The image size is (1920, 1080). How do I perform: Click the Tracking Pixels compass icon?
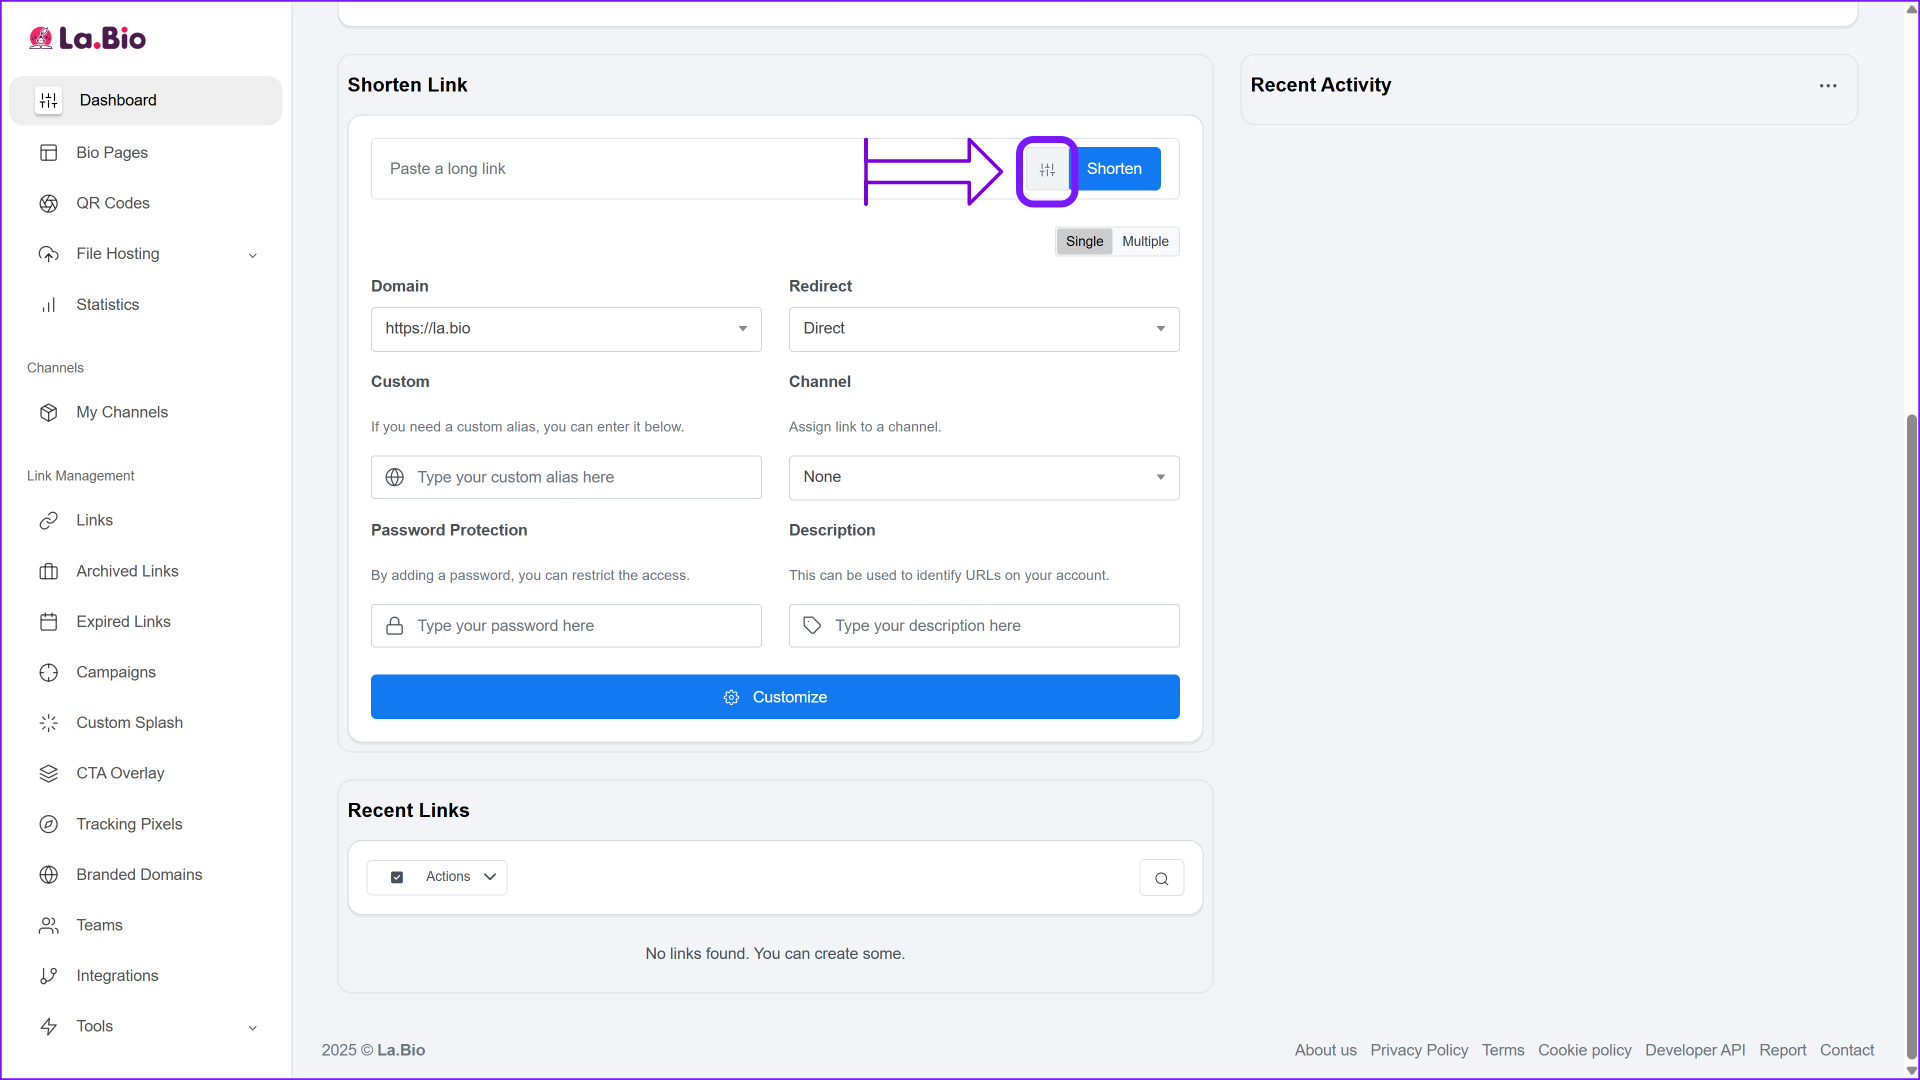(48, 824)
